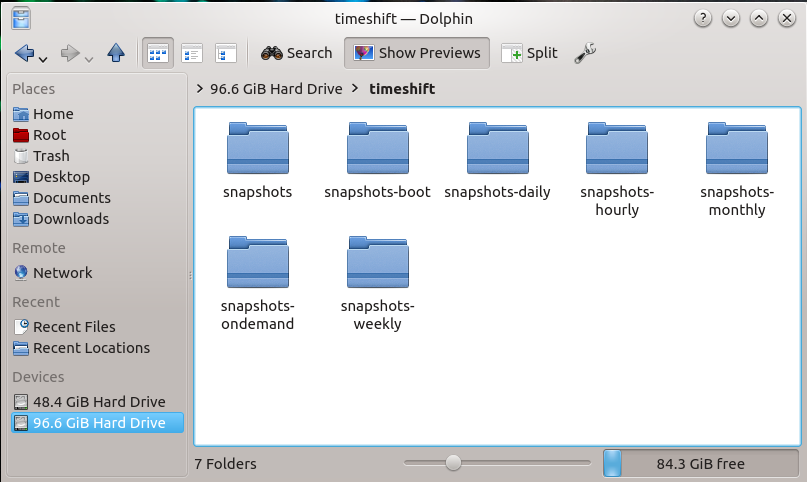
Task: Switch to Details view mode
Action: (x=225, y=53)
